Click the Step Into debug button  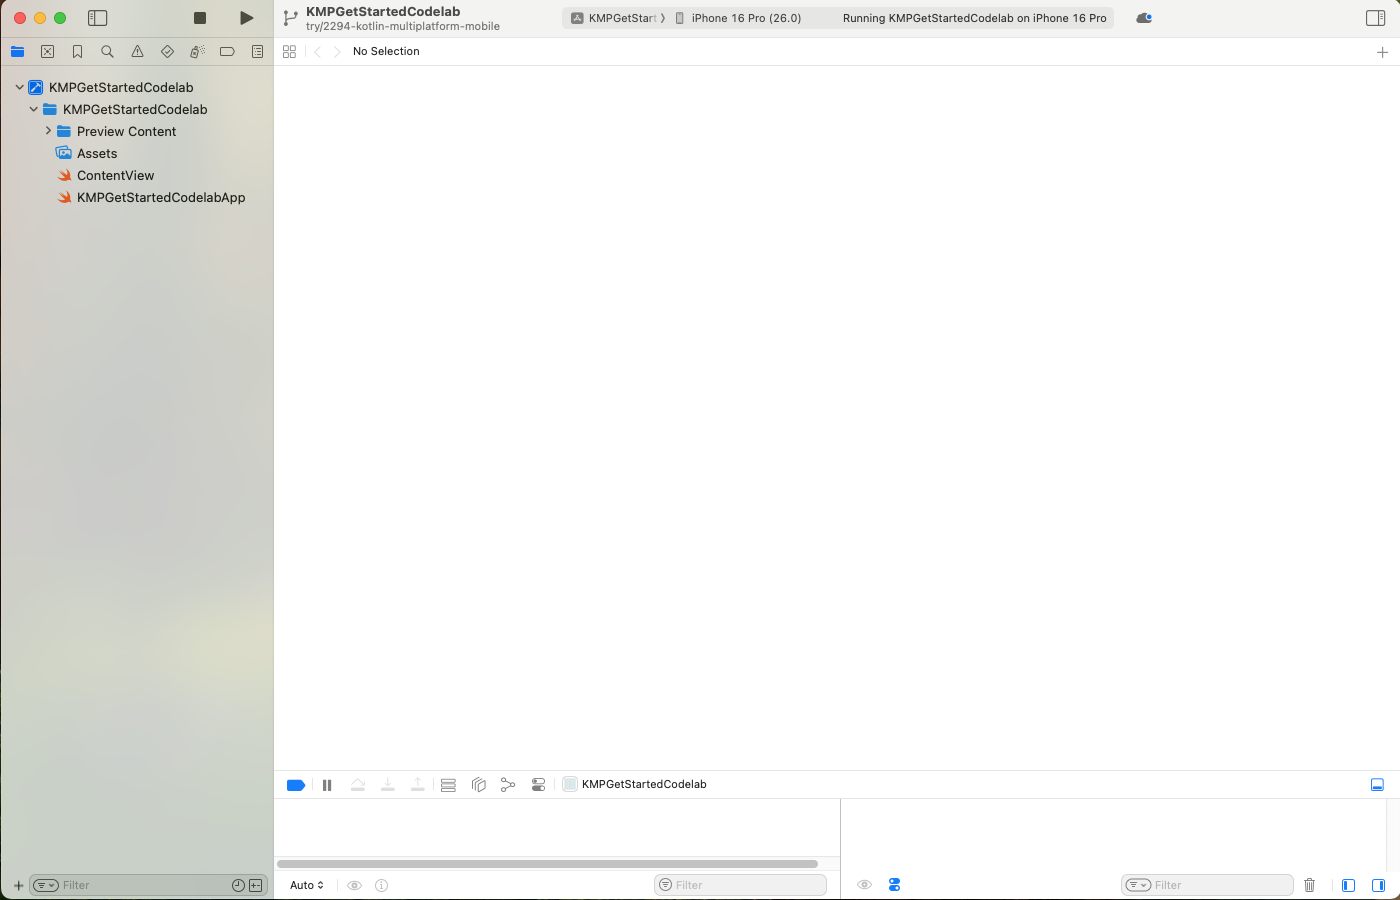click(388, 785)
